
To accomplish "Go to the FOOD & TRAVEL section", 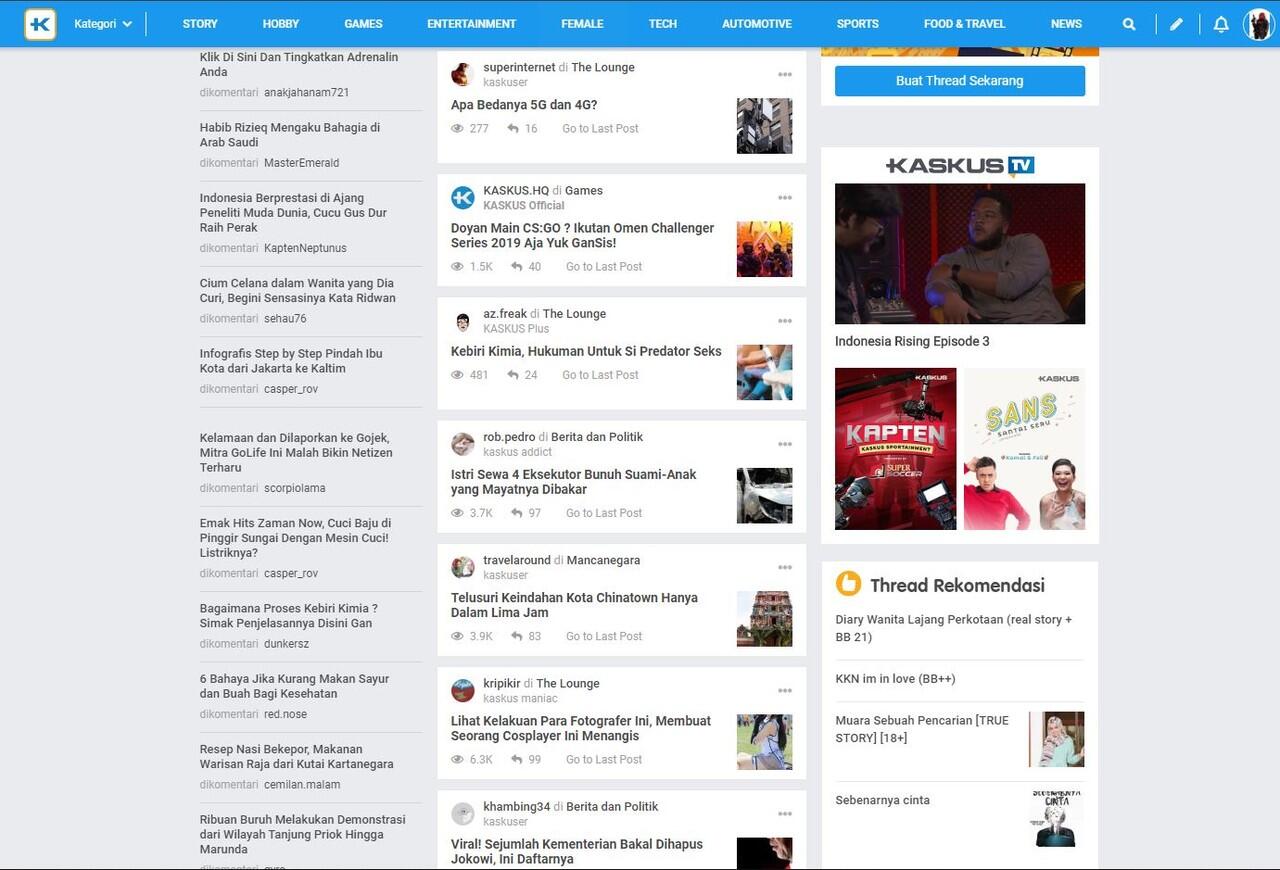I will [964, 24].
